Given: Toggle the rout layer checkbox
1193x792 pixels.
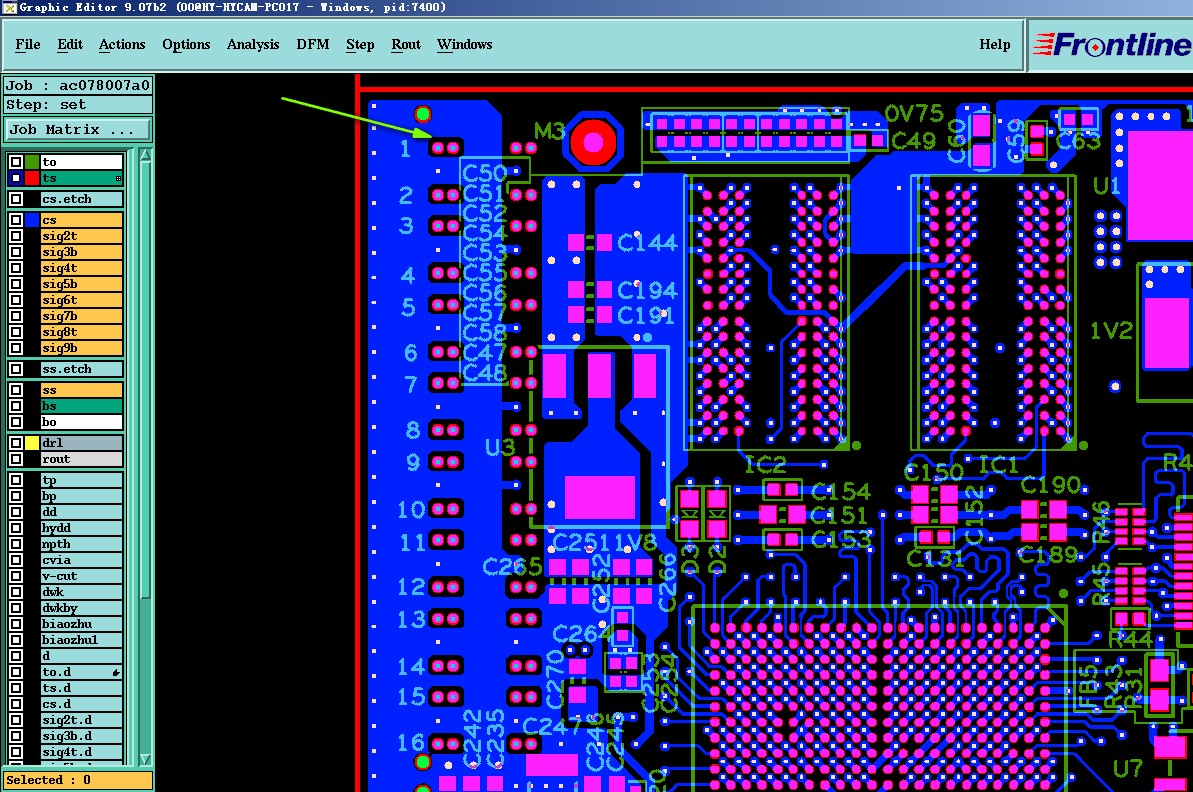Looking at the screenshot, I should tap(16, 459).
